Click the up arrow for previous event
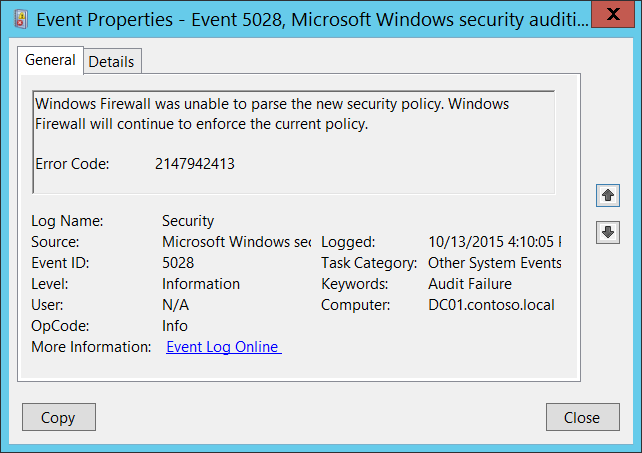Screen dimensions: 642x453 pyautogui.click(x=607, y=195)
